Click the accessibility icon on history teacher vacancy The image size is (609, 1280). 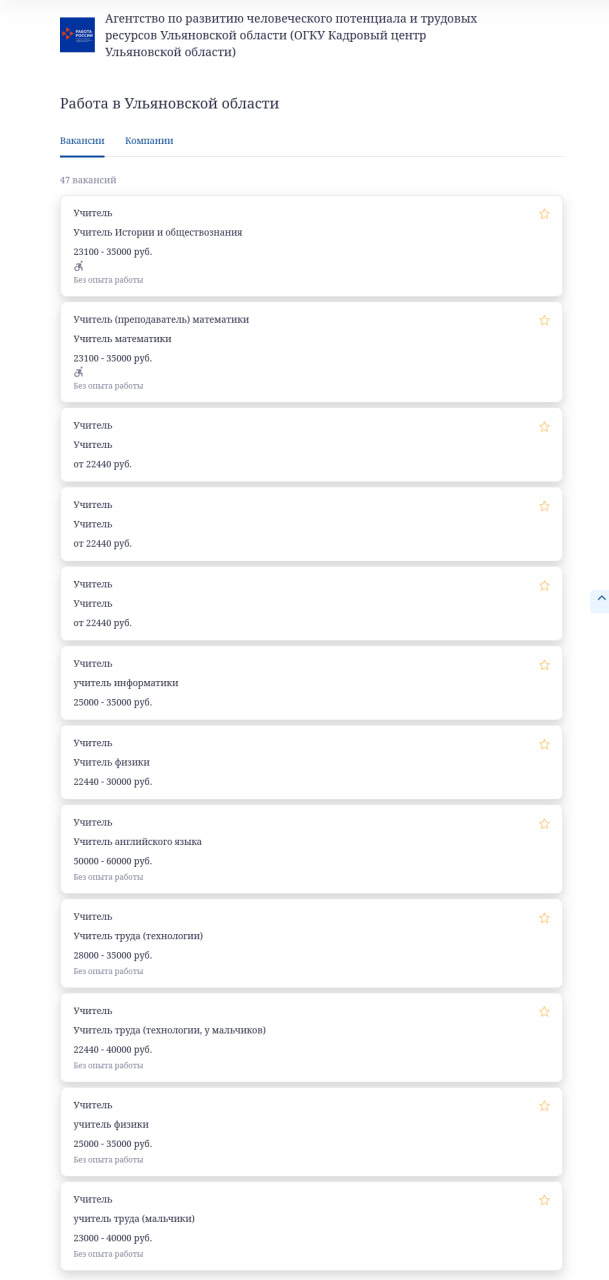(x=79, y=266)
